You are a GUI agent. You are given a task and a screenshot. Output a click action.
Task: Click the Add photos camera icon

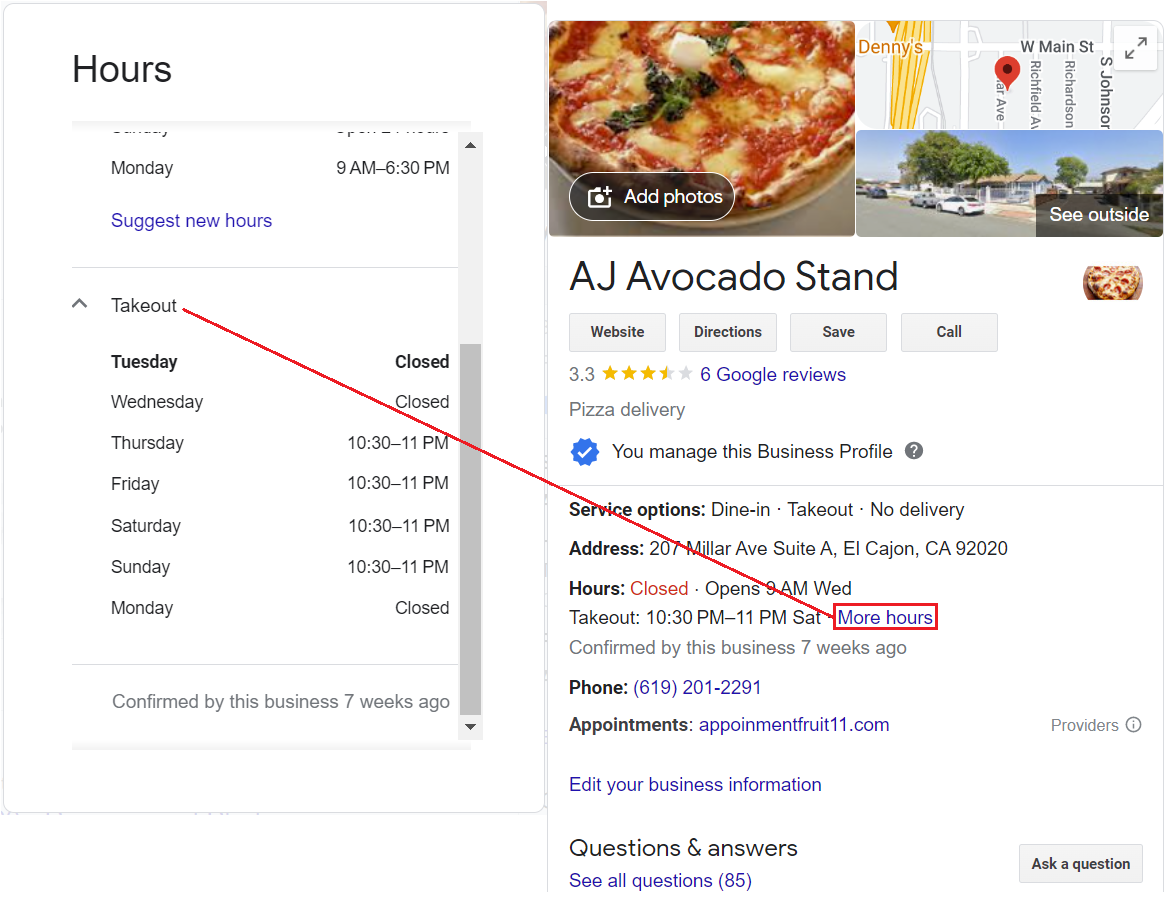pyautogui.click(x=599, y=196)
